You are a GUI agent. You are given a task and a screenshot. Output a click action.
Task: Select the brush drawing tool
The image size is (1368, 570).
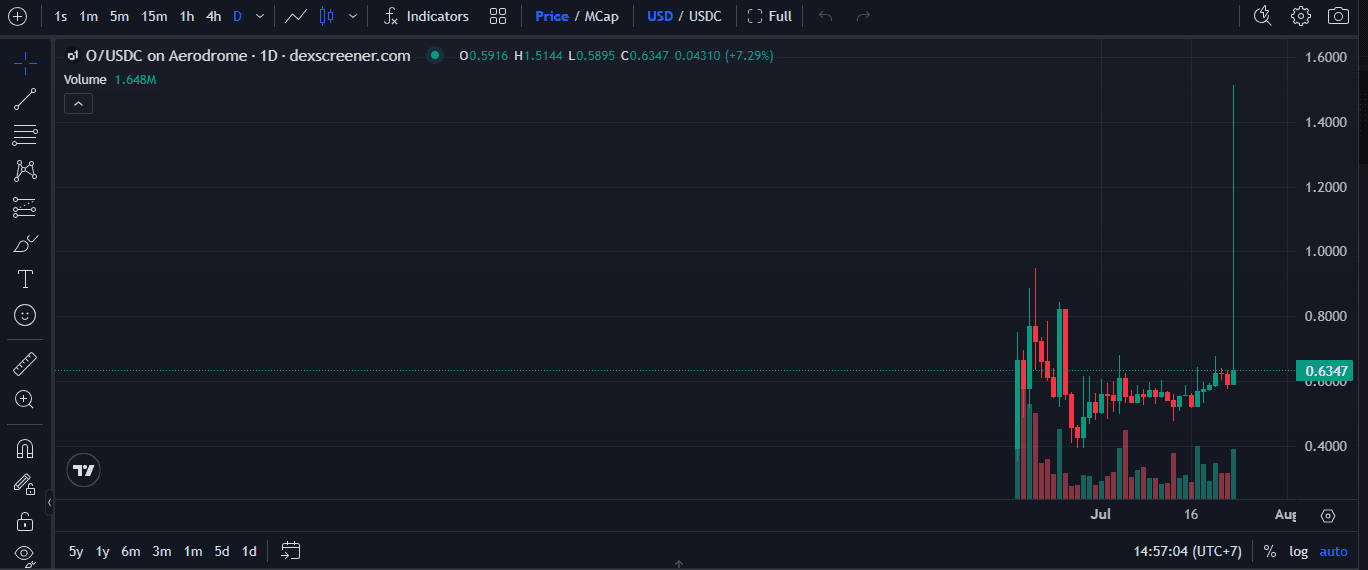(25, 243)
